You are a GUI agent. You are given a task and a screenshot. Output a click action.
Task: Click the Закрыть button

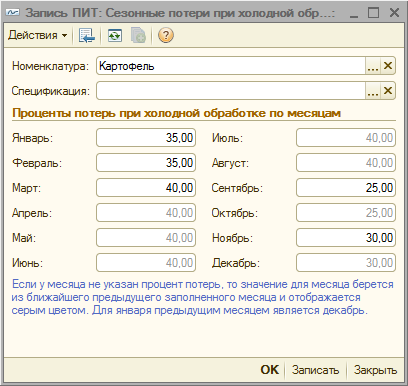point(375,370)
